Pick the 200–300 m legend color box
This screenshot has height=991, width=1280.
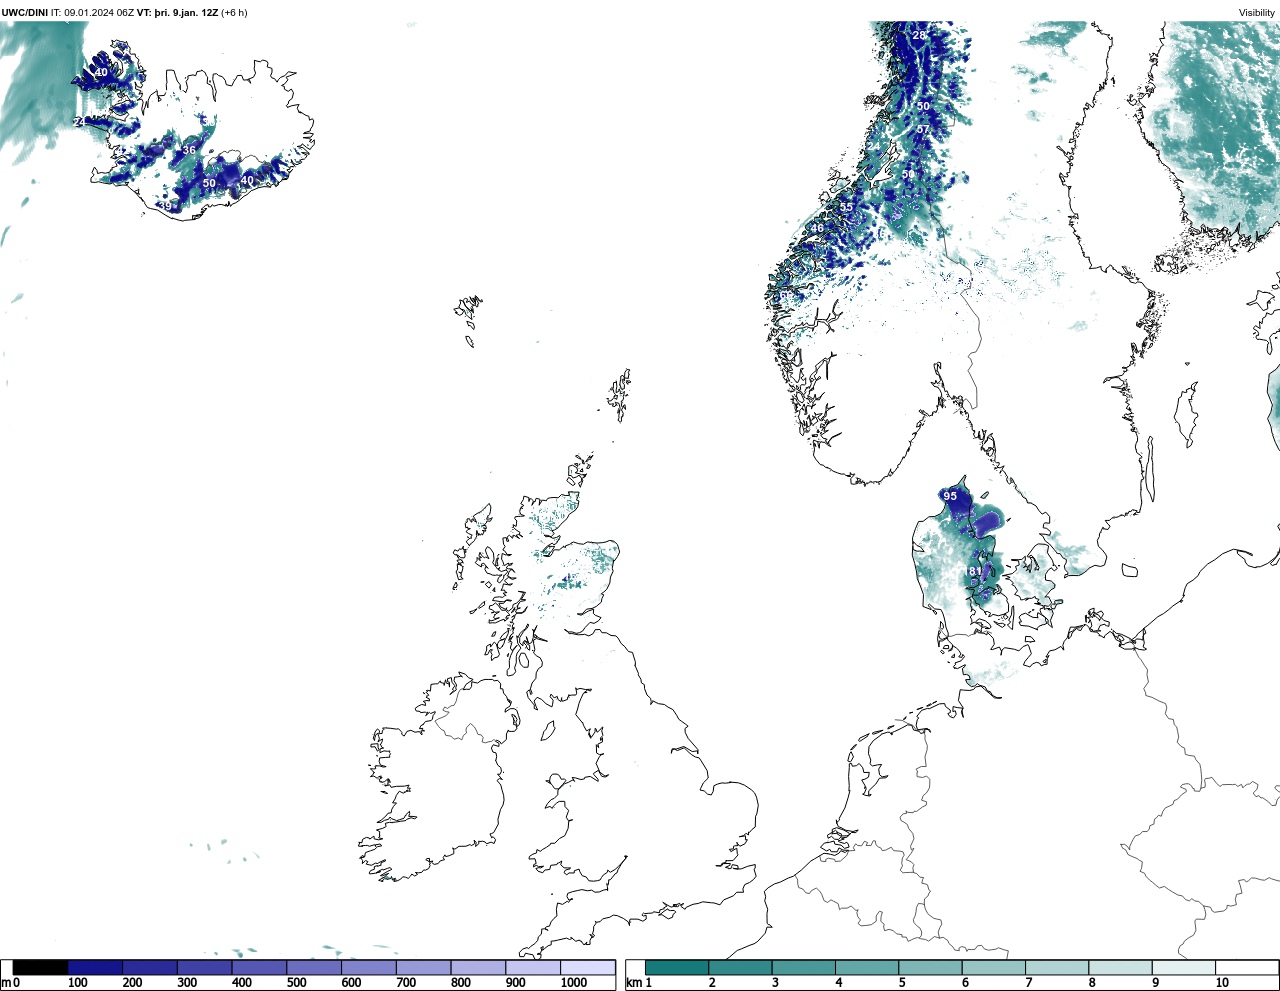150,968
